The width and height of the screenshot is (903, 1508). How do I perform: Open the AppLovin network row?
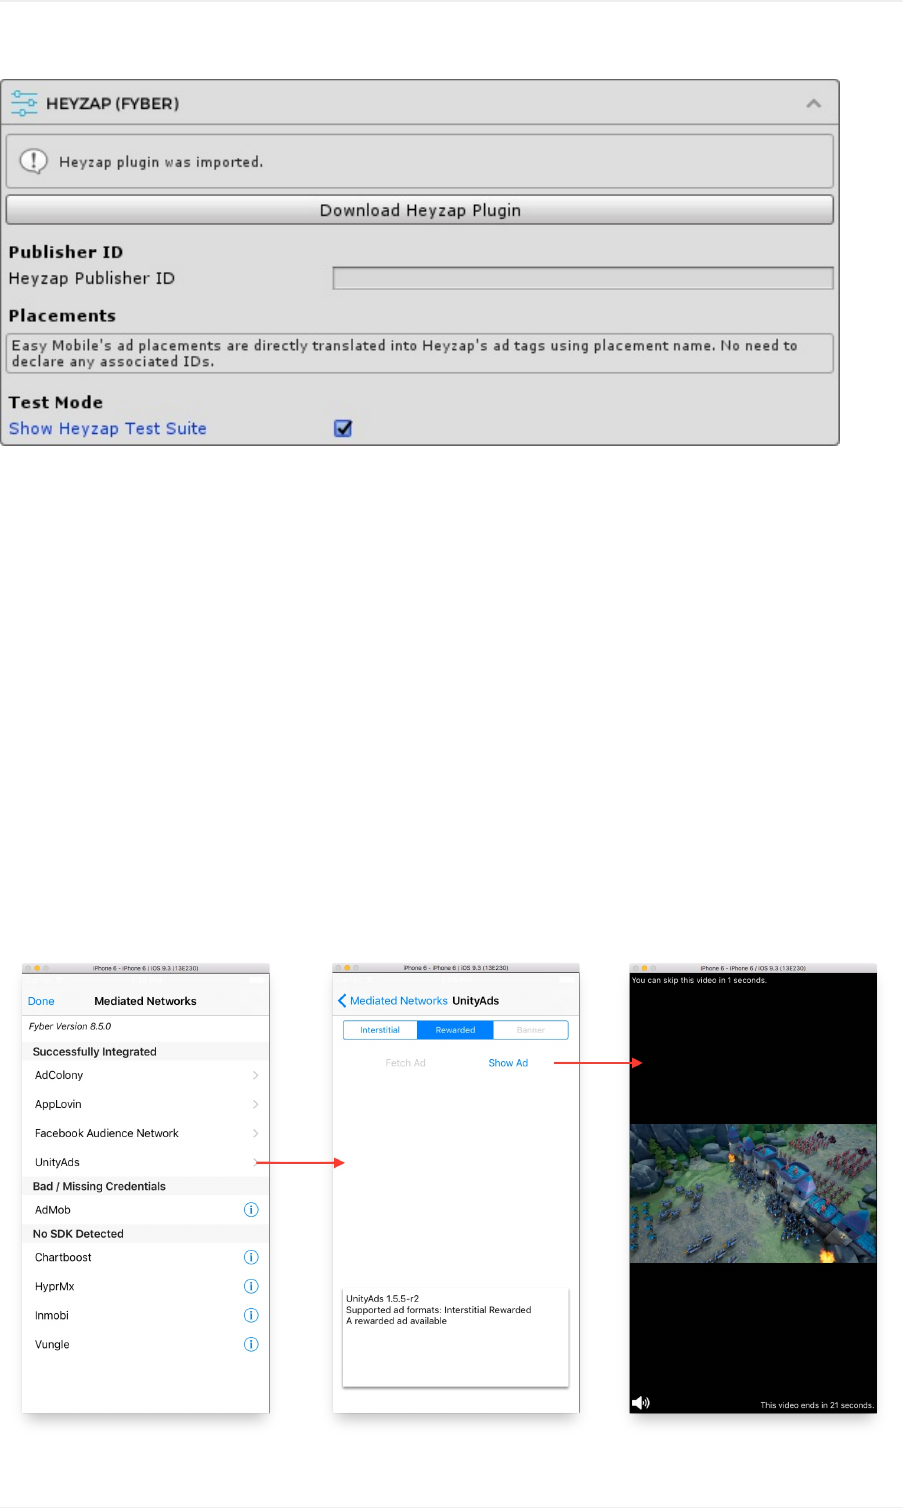(x=145, y=1104)
